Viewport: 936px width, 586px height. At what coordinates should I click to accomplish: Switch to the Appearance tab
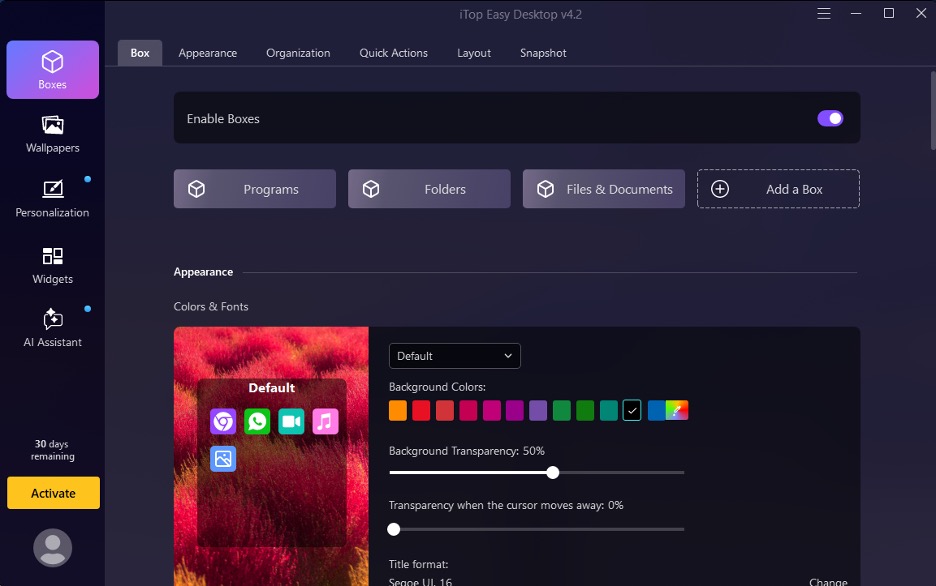click(x=208, y=53)
